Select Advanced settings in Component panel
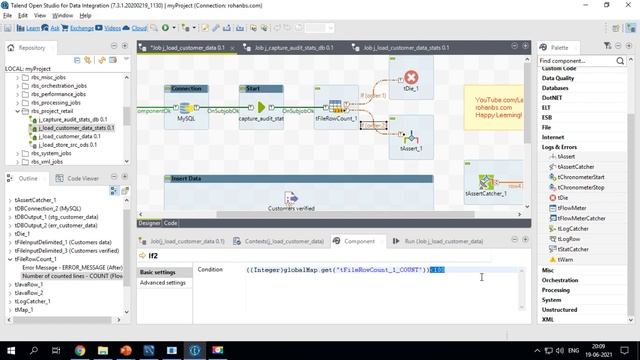 pyautogui.click(x=162, y=282)
